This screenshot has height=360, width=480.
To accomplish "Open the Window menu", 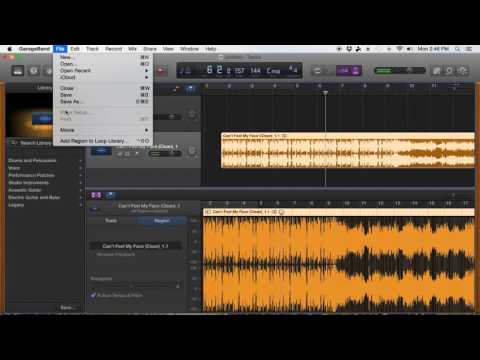I will (x=189, y=49).
